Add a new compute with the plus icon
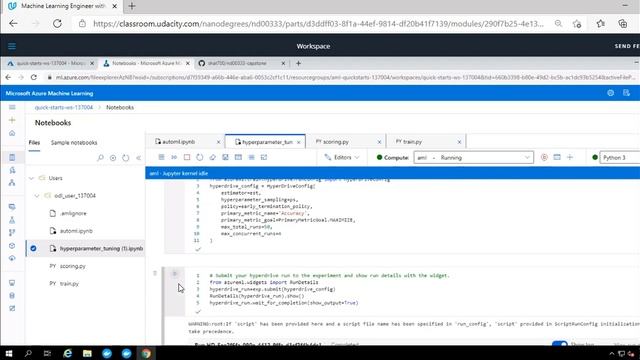The width and height of the screenshot is (640, 360). [570, 157]
